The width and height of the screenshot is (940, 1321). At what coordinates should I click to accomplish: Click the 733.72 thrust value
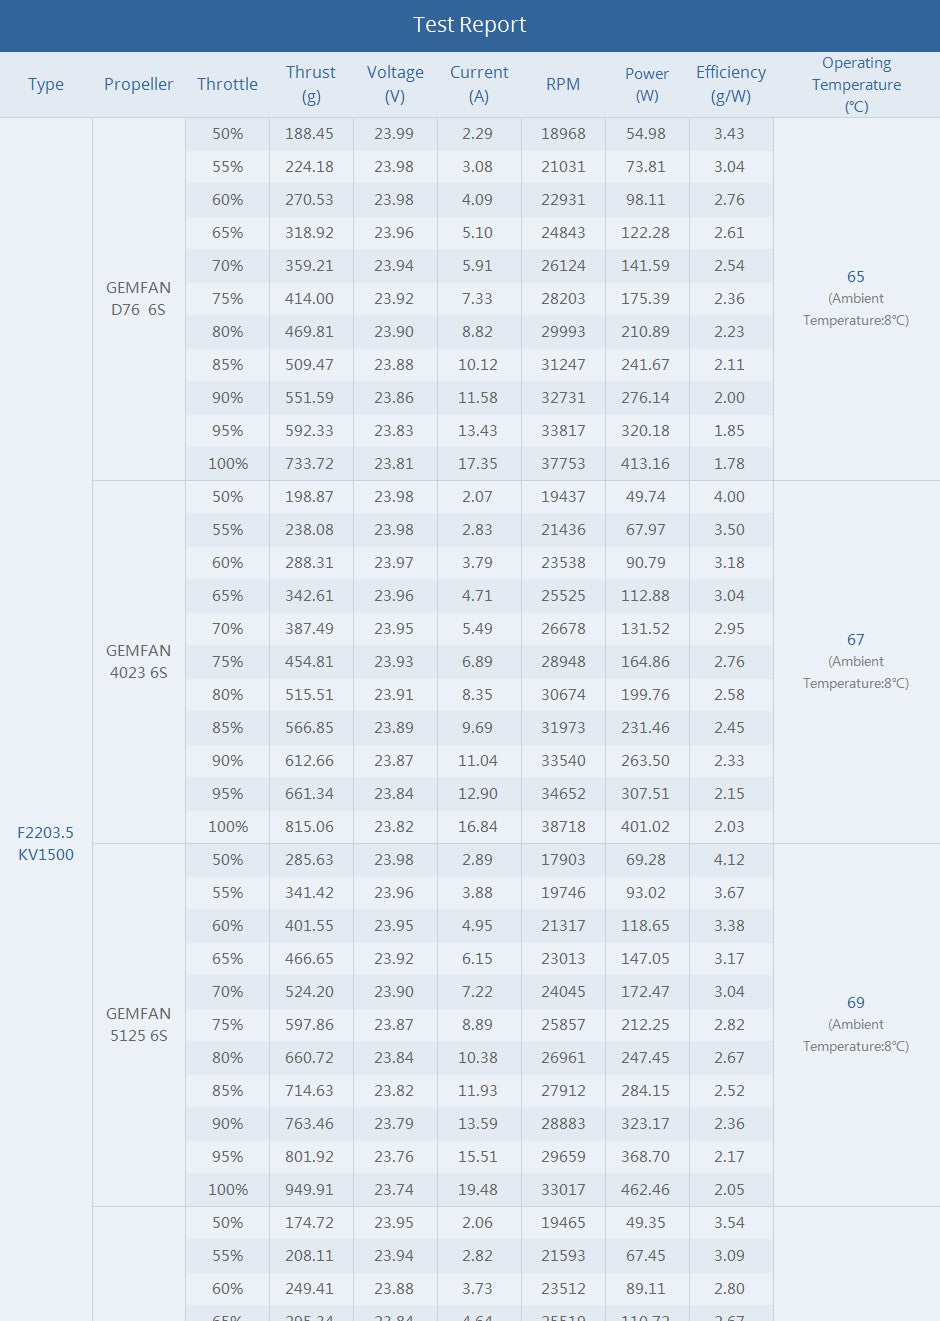tap(309, 464)
